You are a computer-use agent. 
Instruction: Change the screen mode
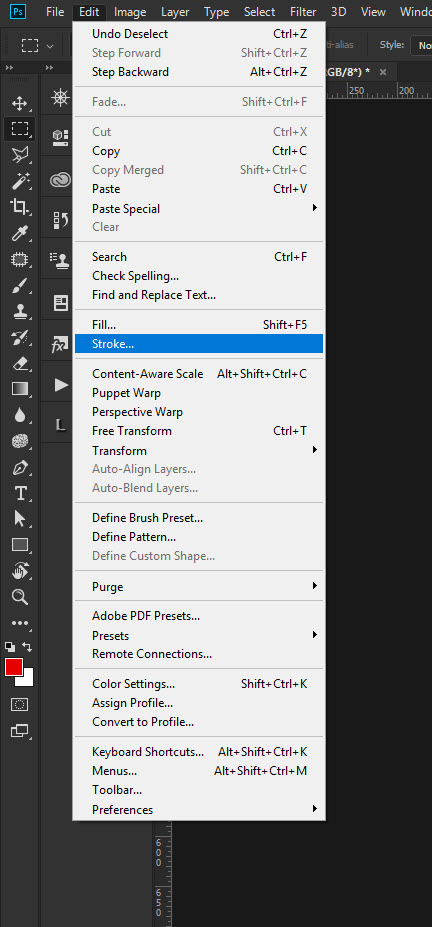[x=20, y=731]
